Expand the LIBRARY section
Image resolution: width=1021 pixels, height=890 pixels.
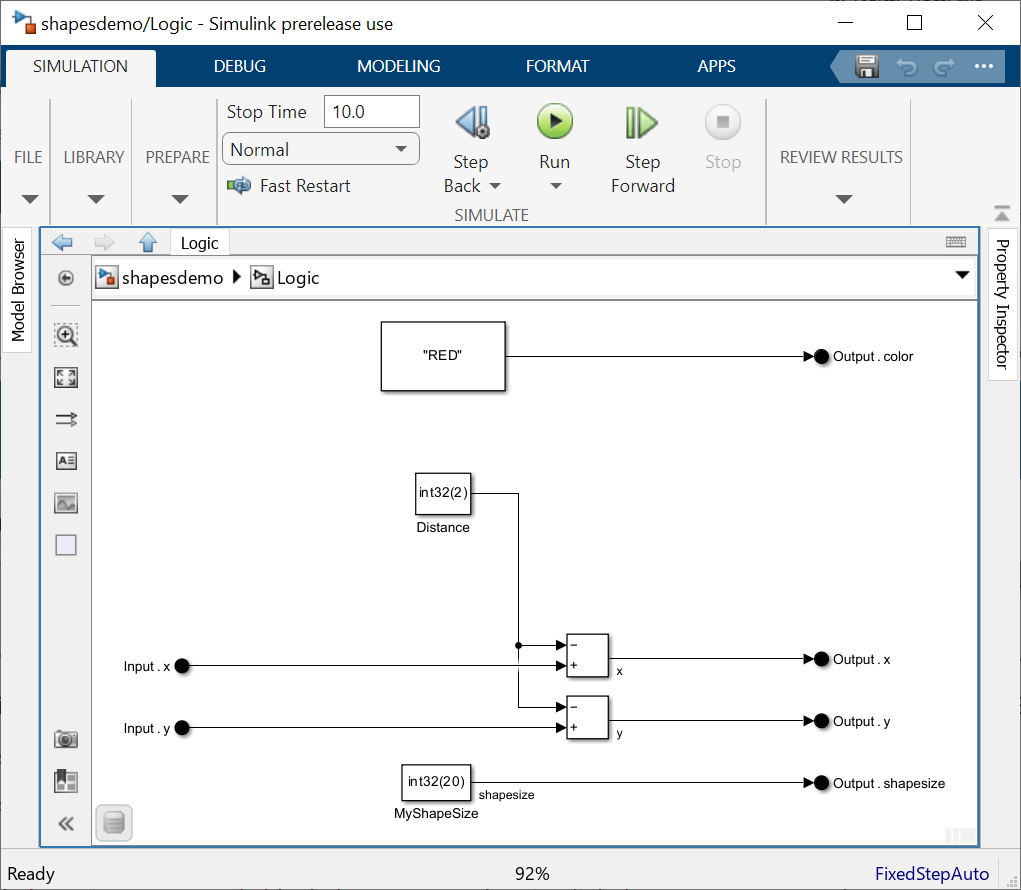(x=96, y=199)
